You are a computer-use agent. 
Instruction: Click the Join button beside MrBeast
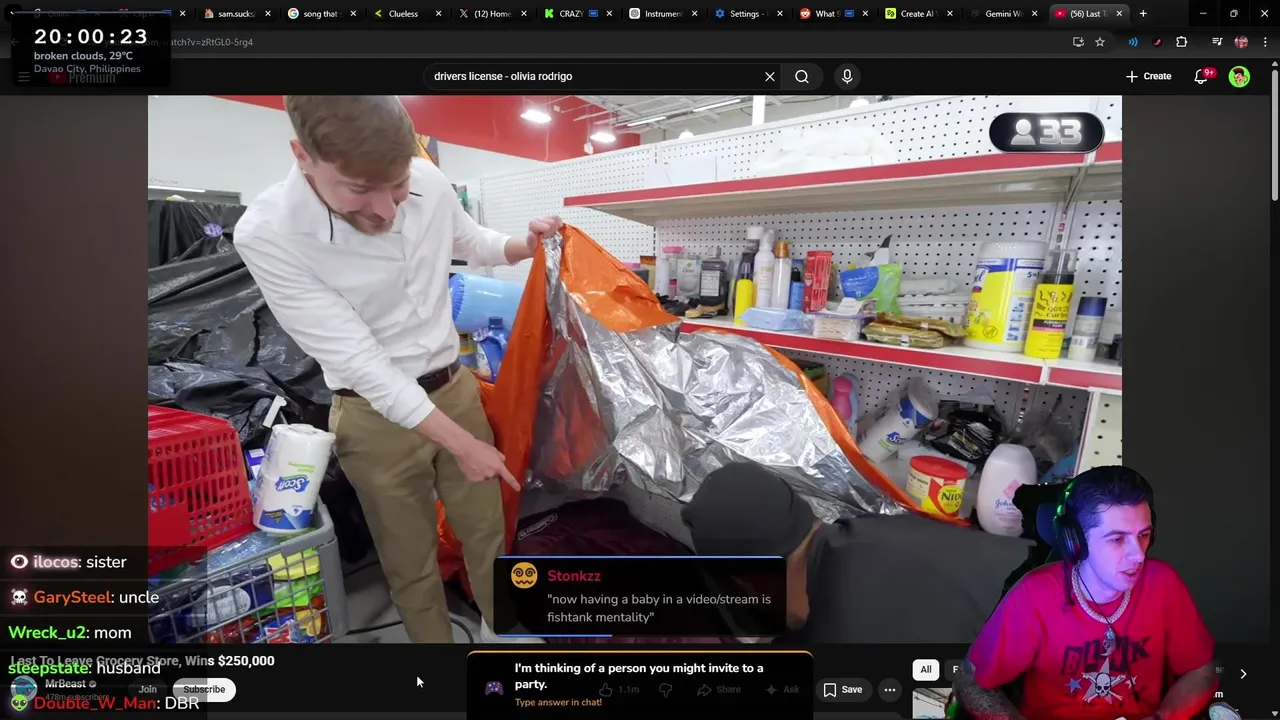tap(148, 689)
